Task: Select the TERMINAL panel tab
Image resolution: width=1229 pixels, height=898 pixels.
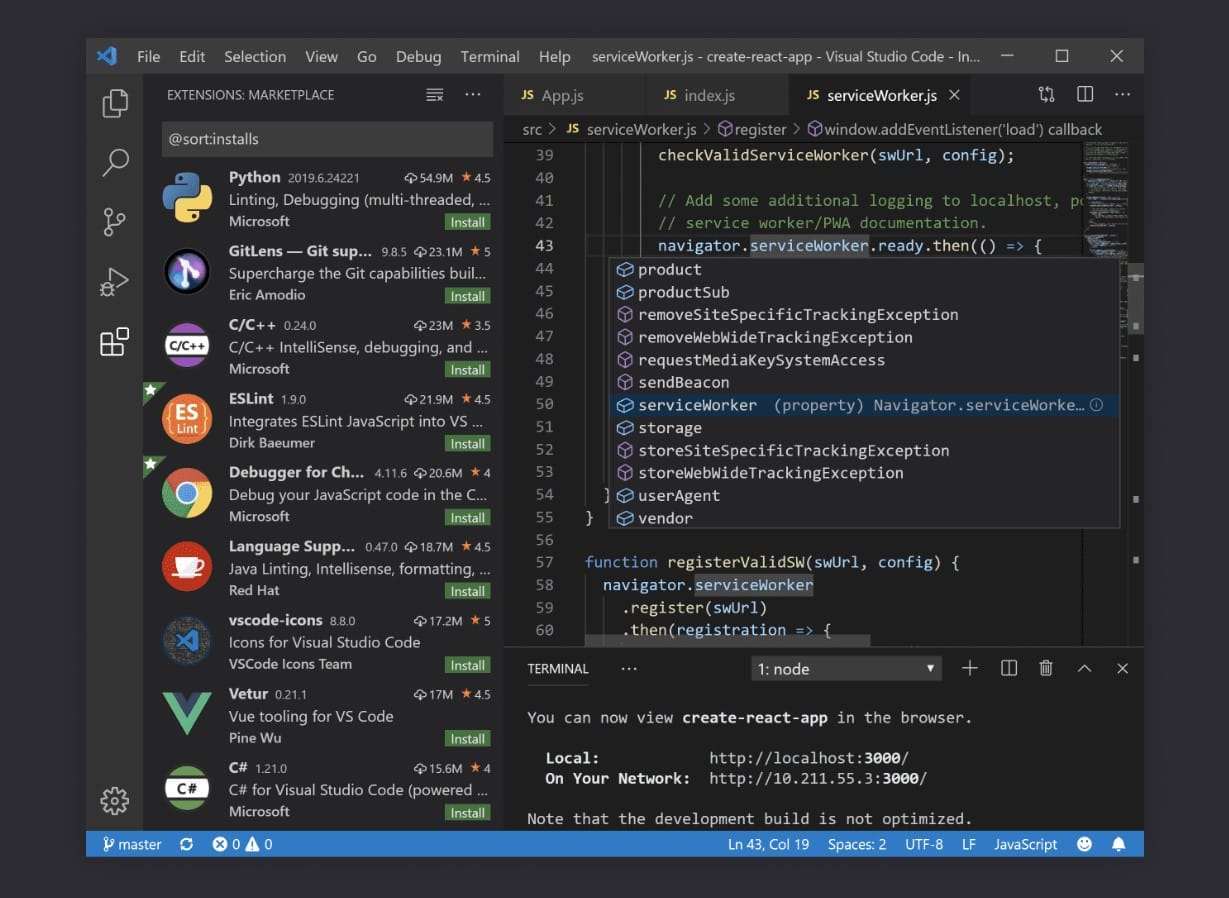Action: (x=558, y=668)
